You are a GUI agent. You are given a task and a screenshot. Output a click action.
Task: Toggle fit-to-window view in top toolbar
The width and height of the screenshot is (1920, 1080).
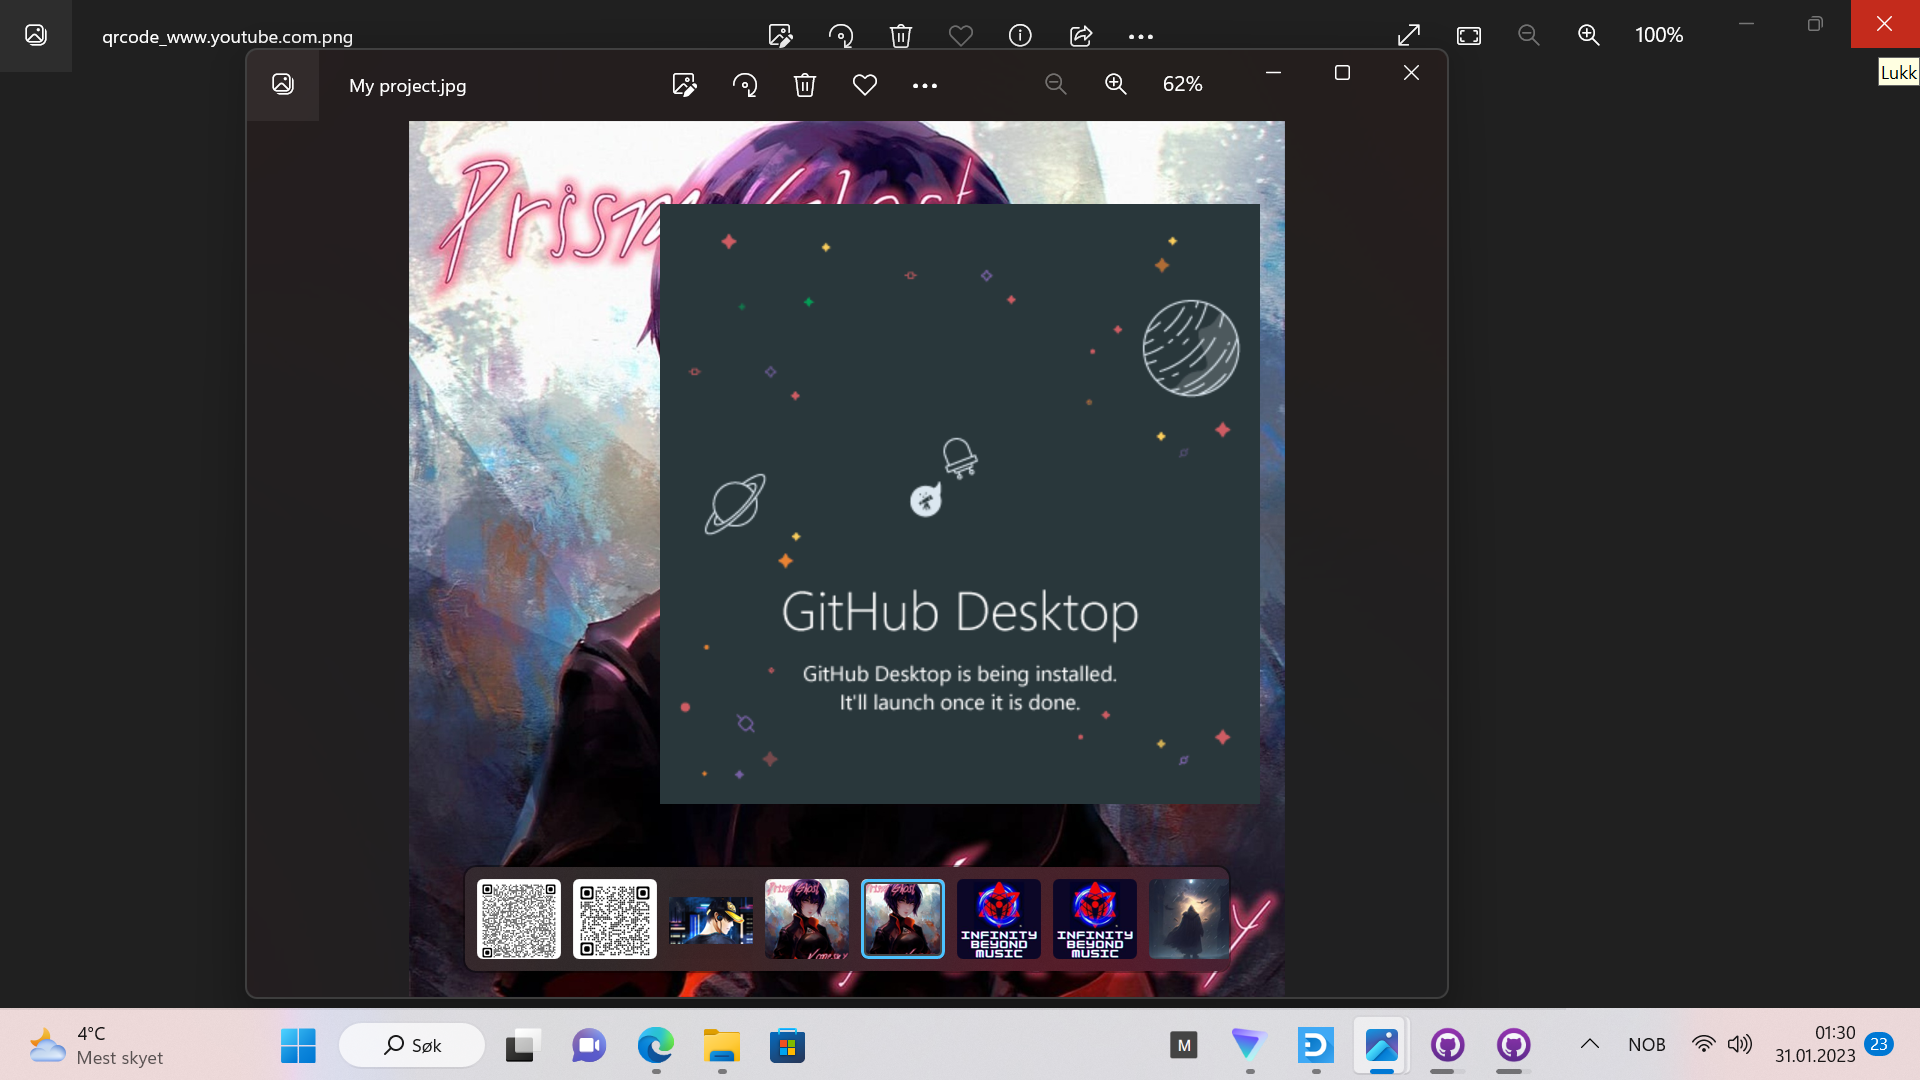pos(1469,36)
